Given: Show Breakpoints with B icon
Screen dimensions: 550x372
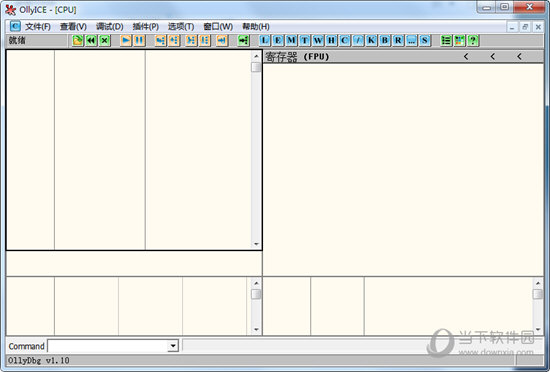Looking at the screenshot, I should (384, 41).
